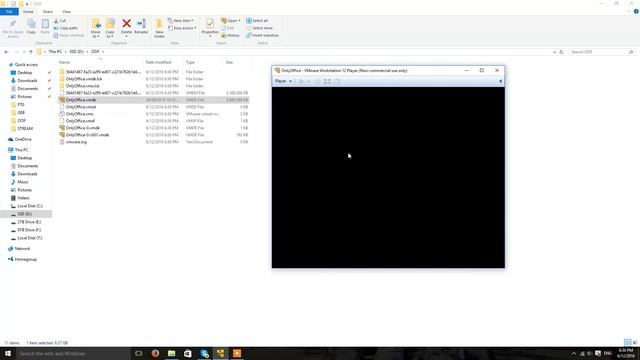This screenshot has height=360, width=640.
Task: Click This PC in the address bar
Action: 55,52
